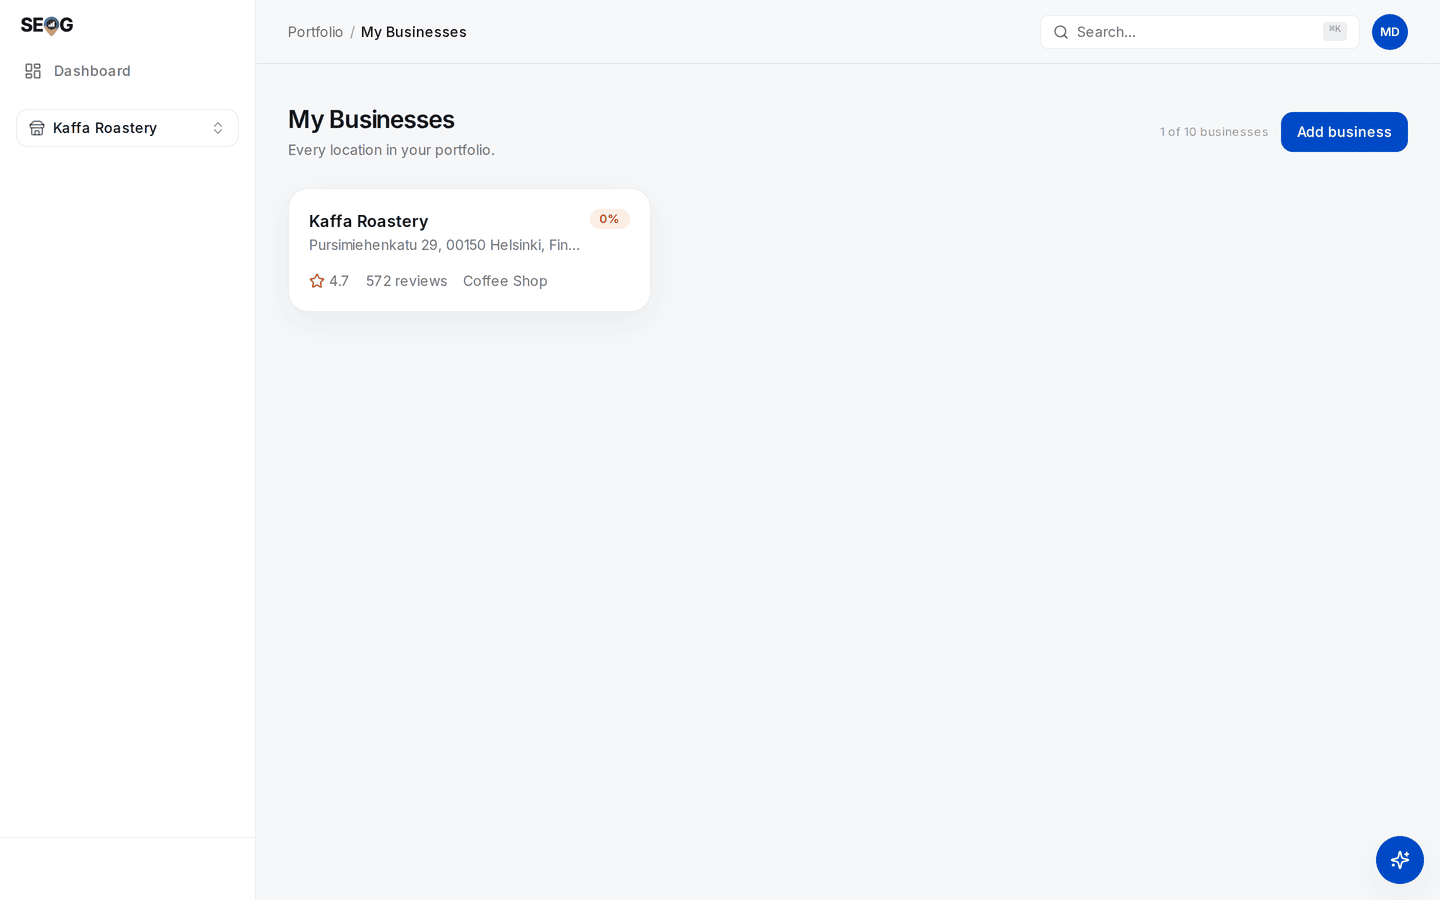Viewport: 1440px width, 900px height.
Task: Click the Dashboard grid icon
Action: pos(33,71)
